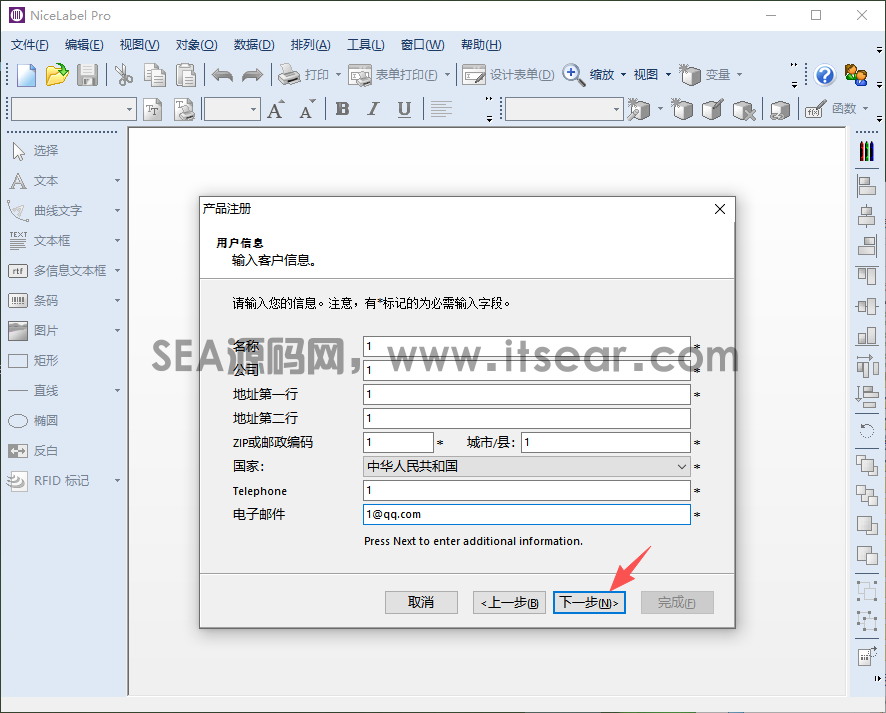The width and height of the screenshot is (886, 713).
Task: Cut selection with scissors icon
Action: (123, 75)
